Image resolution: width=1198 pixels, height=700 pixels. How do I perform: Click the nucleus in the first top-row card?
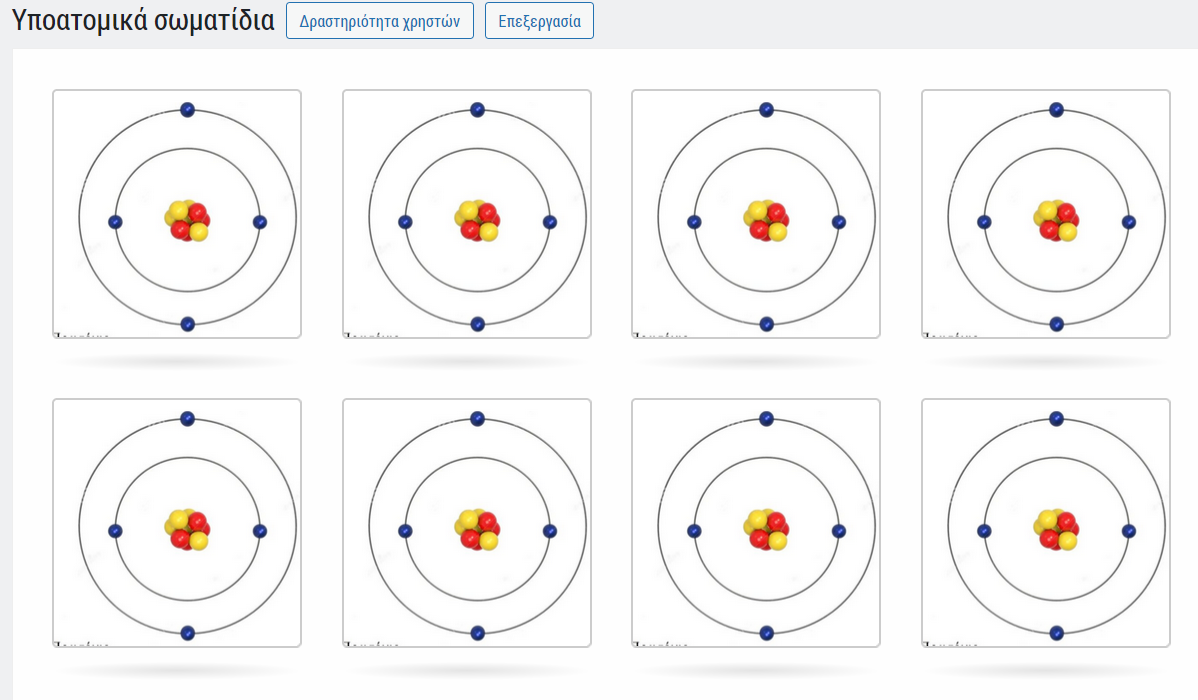[x=188, y=221]
